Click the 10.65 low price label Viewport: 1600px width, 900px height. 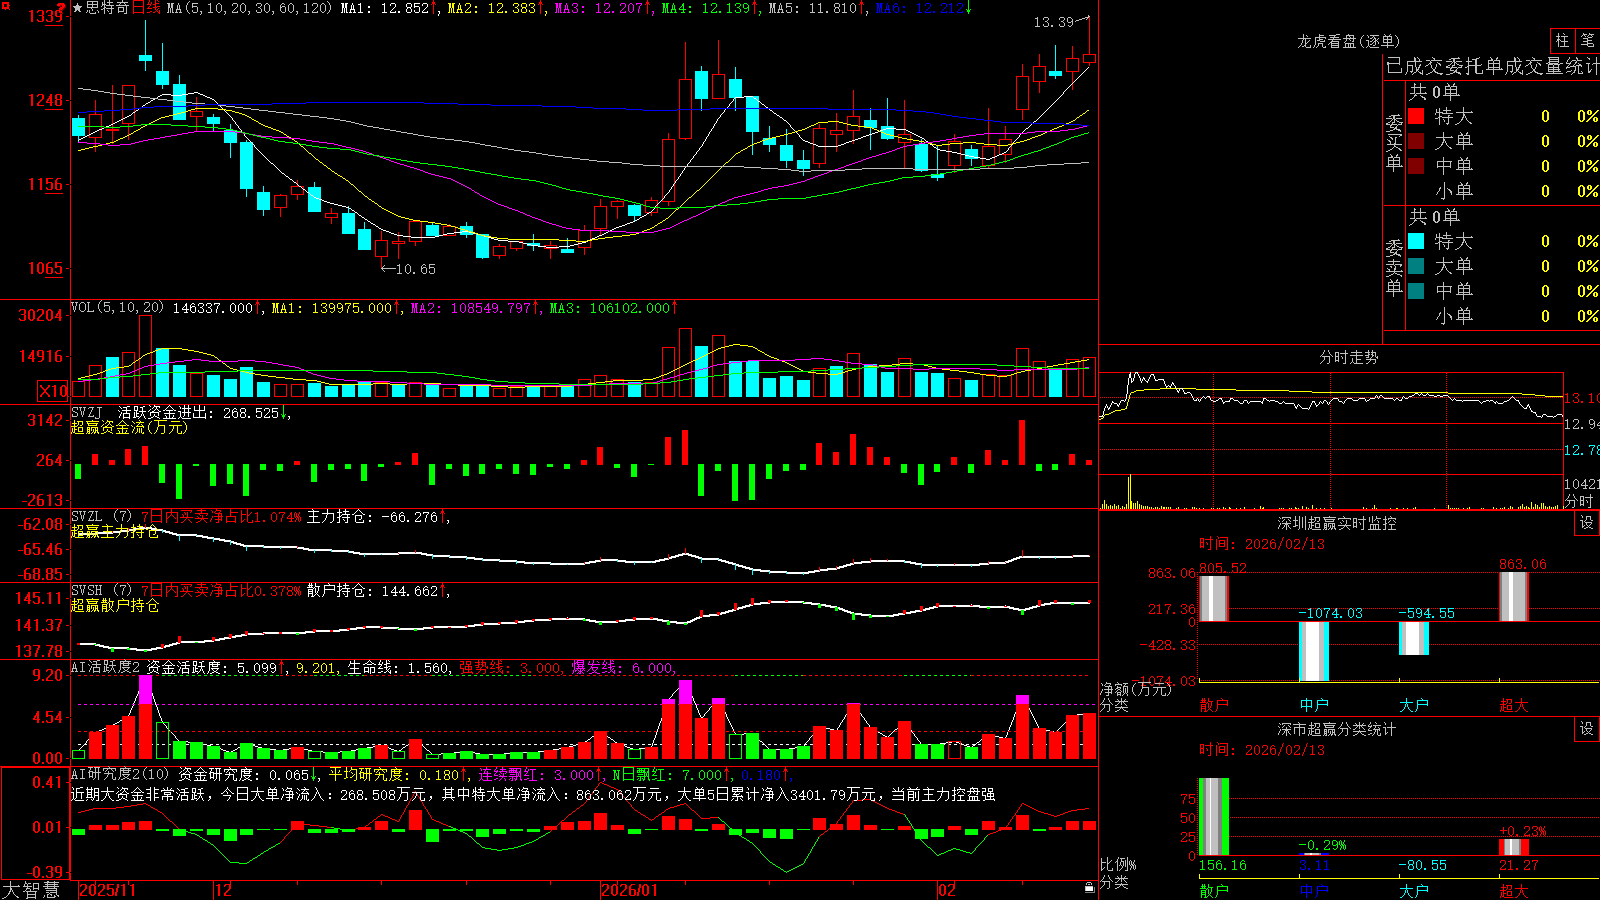point(415,269)
